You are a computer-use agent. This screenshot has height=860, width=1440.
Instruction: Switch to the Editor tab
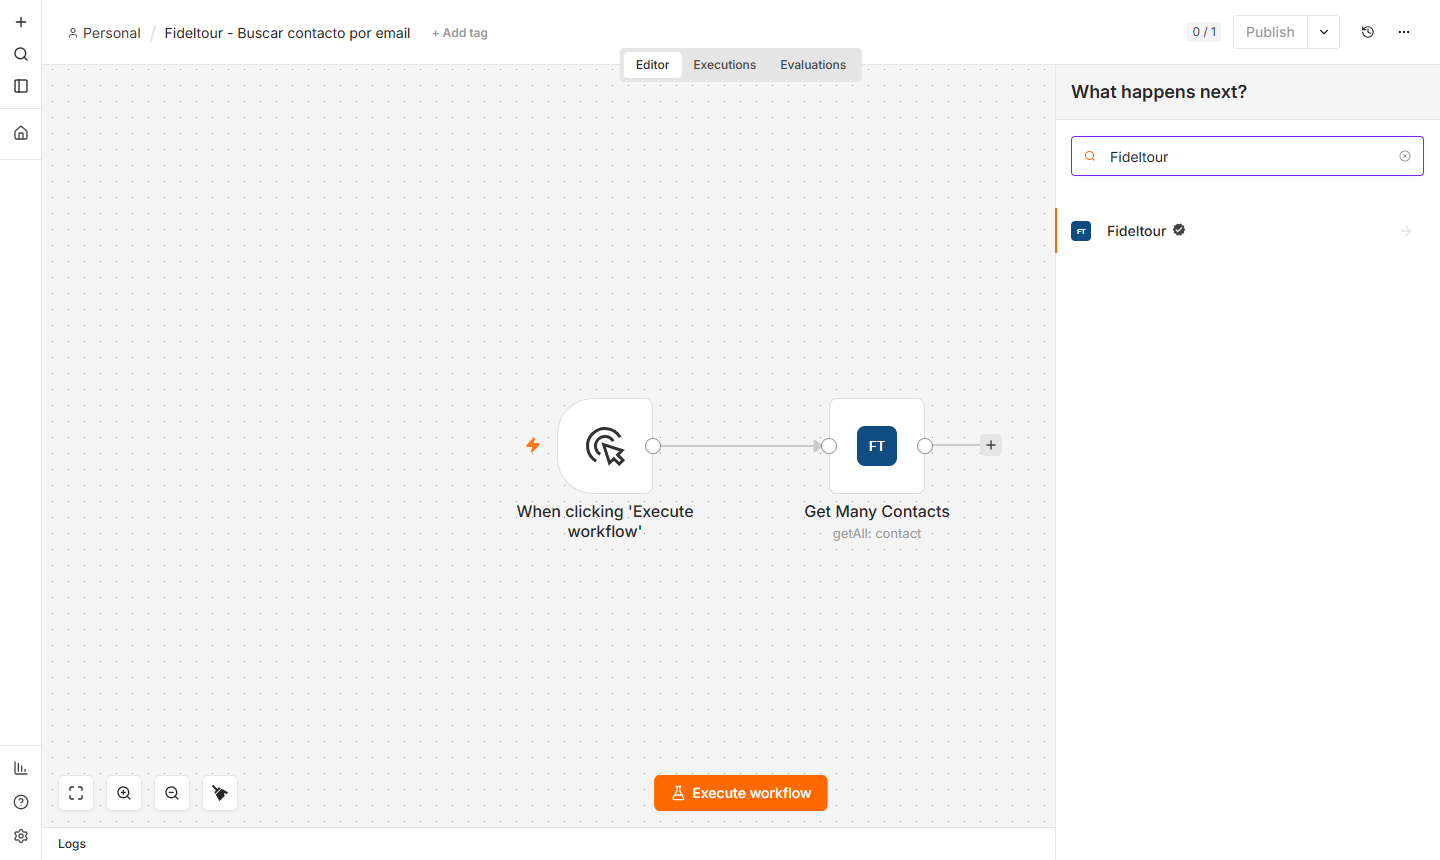tap(652, 65)
